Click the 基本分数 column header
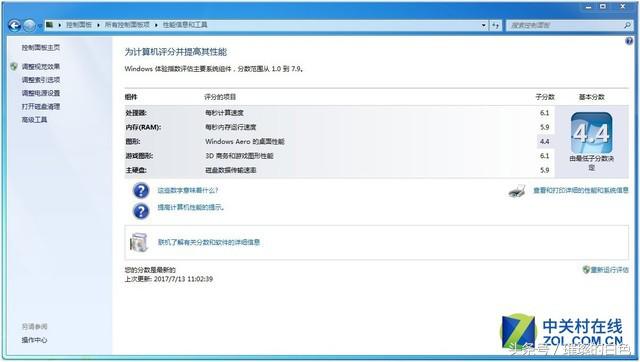This screenshot has width=640, height=362. [591, 97]
